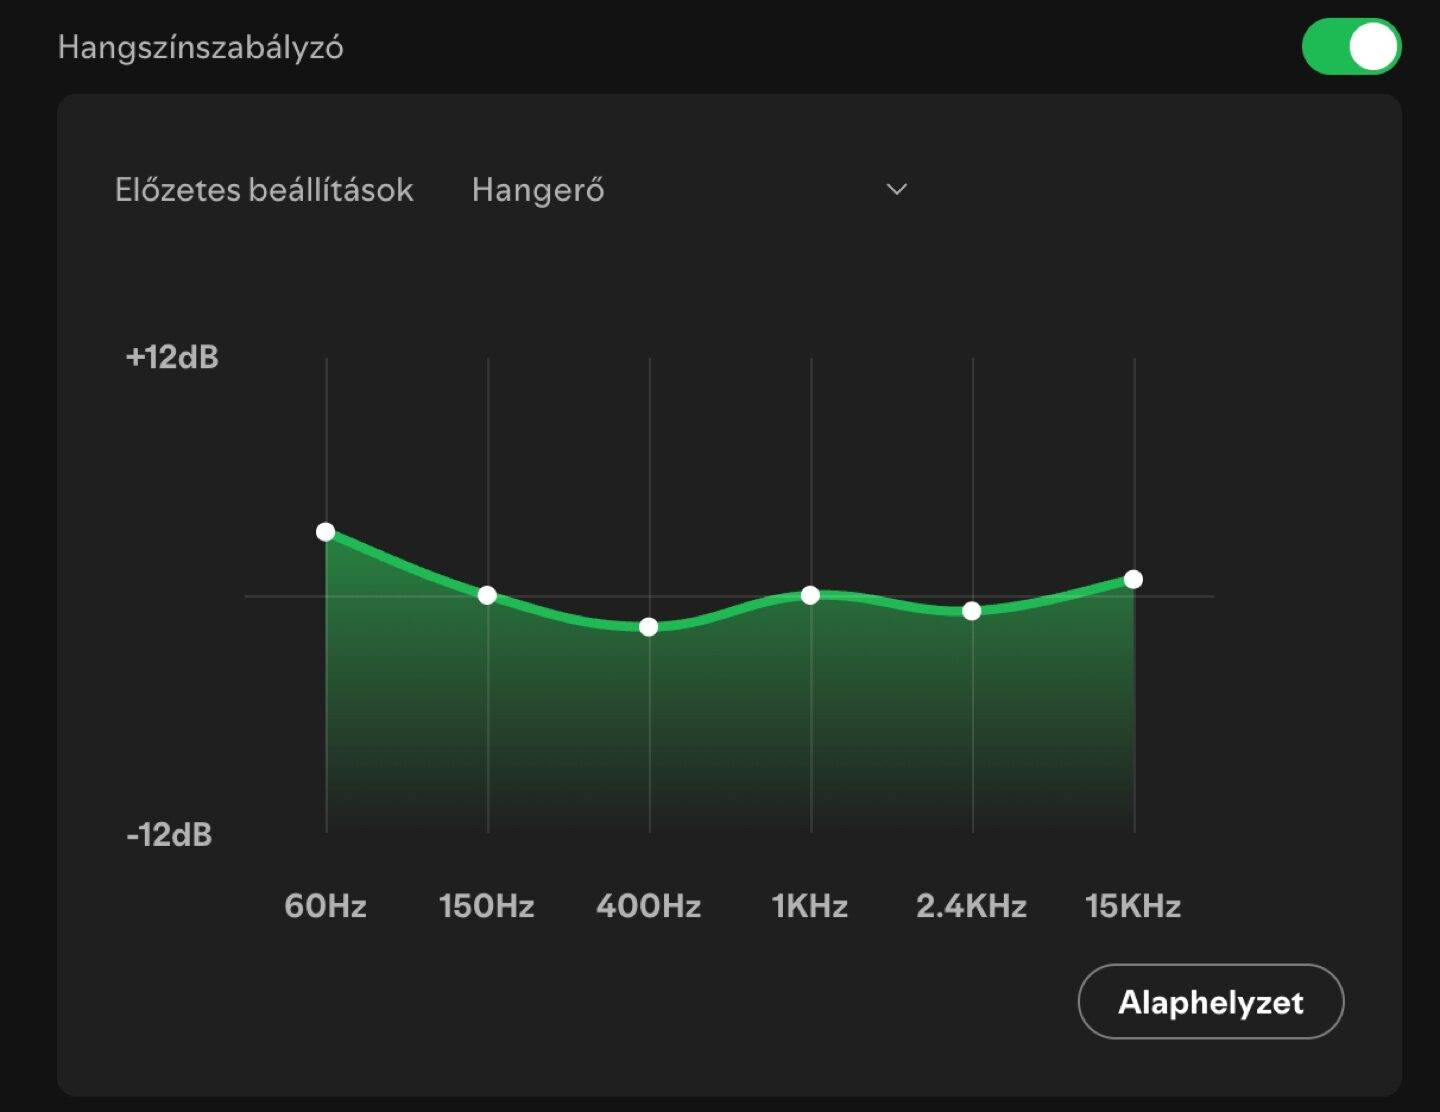
Task: Click the 60Hz frequency label
Action: [326, 906]
